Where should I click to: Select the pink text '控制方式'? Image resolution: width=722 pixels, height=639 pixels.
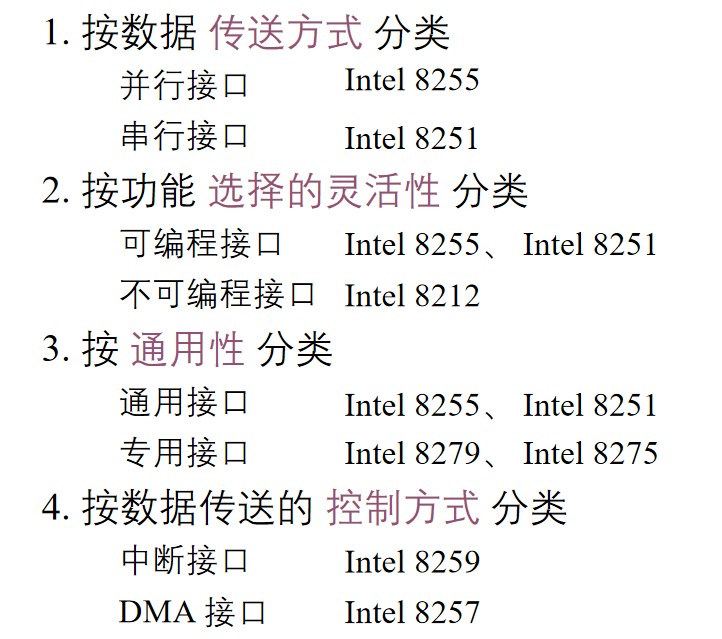point(403,508)
